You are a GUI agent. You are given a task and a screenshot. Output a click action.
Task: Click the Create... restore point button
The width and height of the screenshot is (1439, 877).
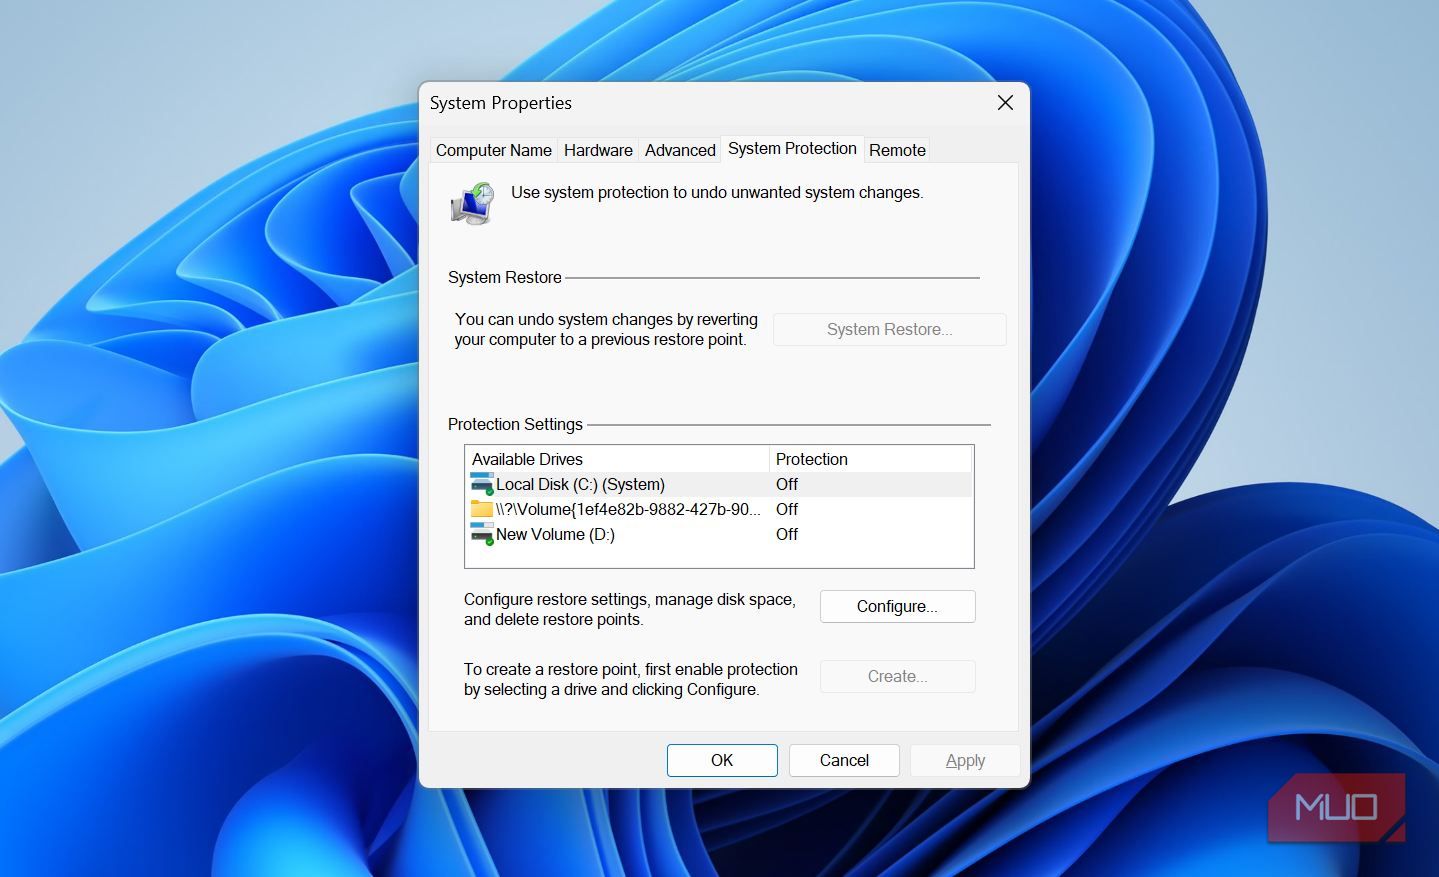tap(897, 676)
